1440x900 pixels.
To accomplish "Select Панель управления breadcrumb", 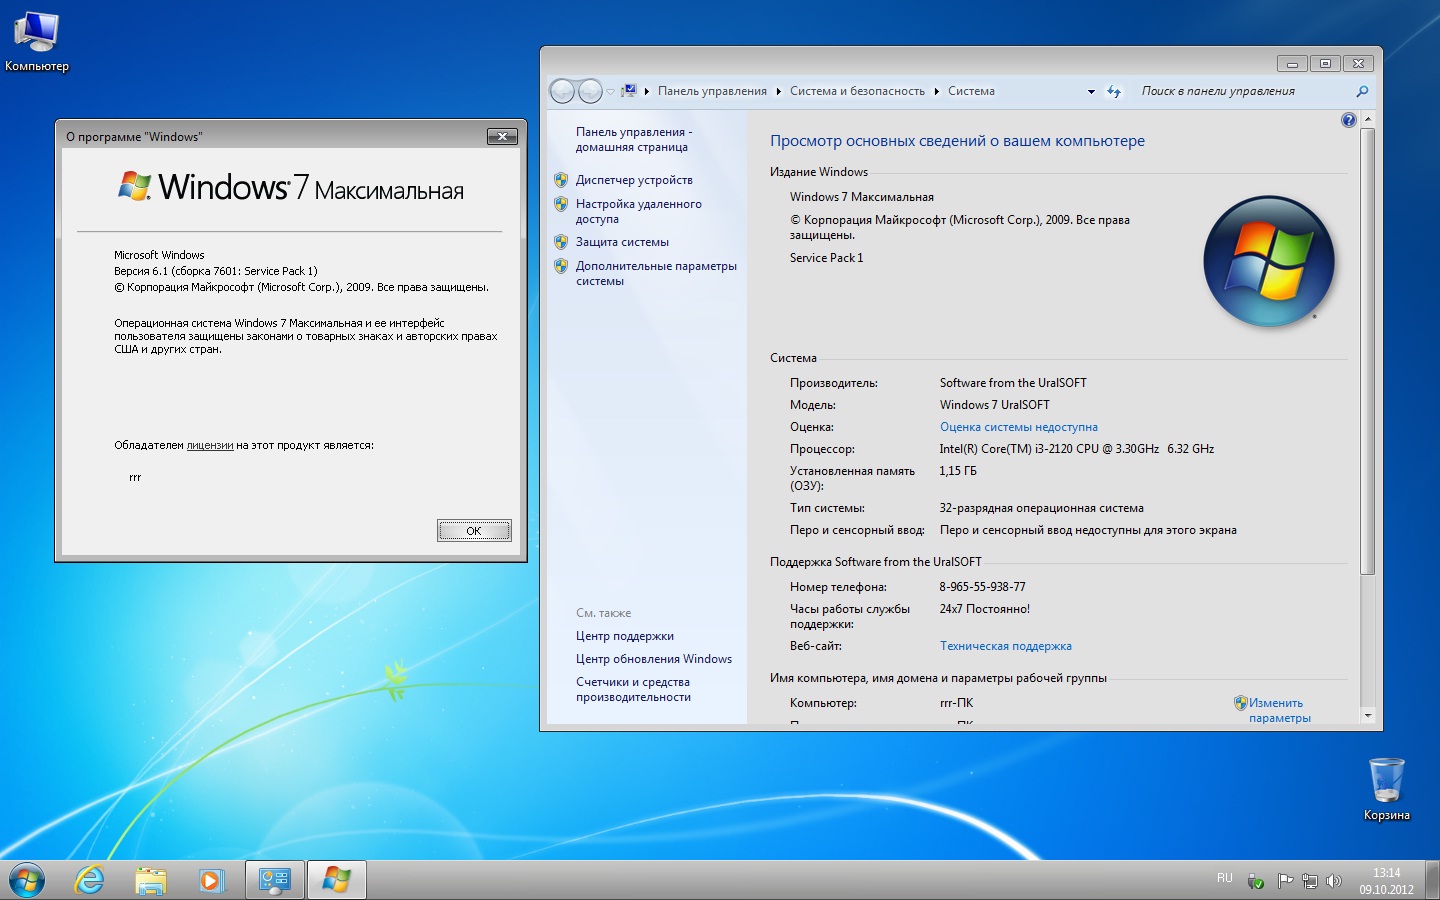I will click(712, 91).
